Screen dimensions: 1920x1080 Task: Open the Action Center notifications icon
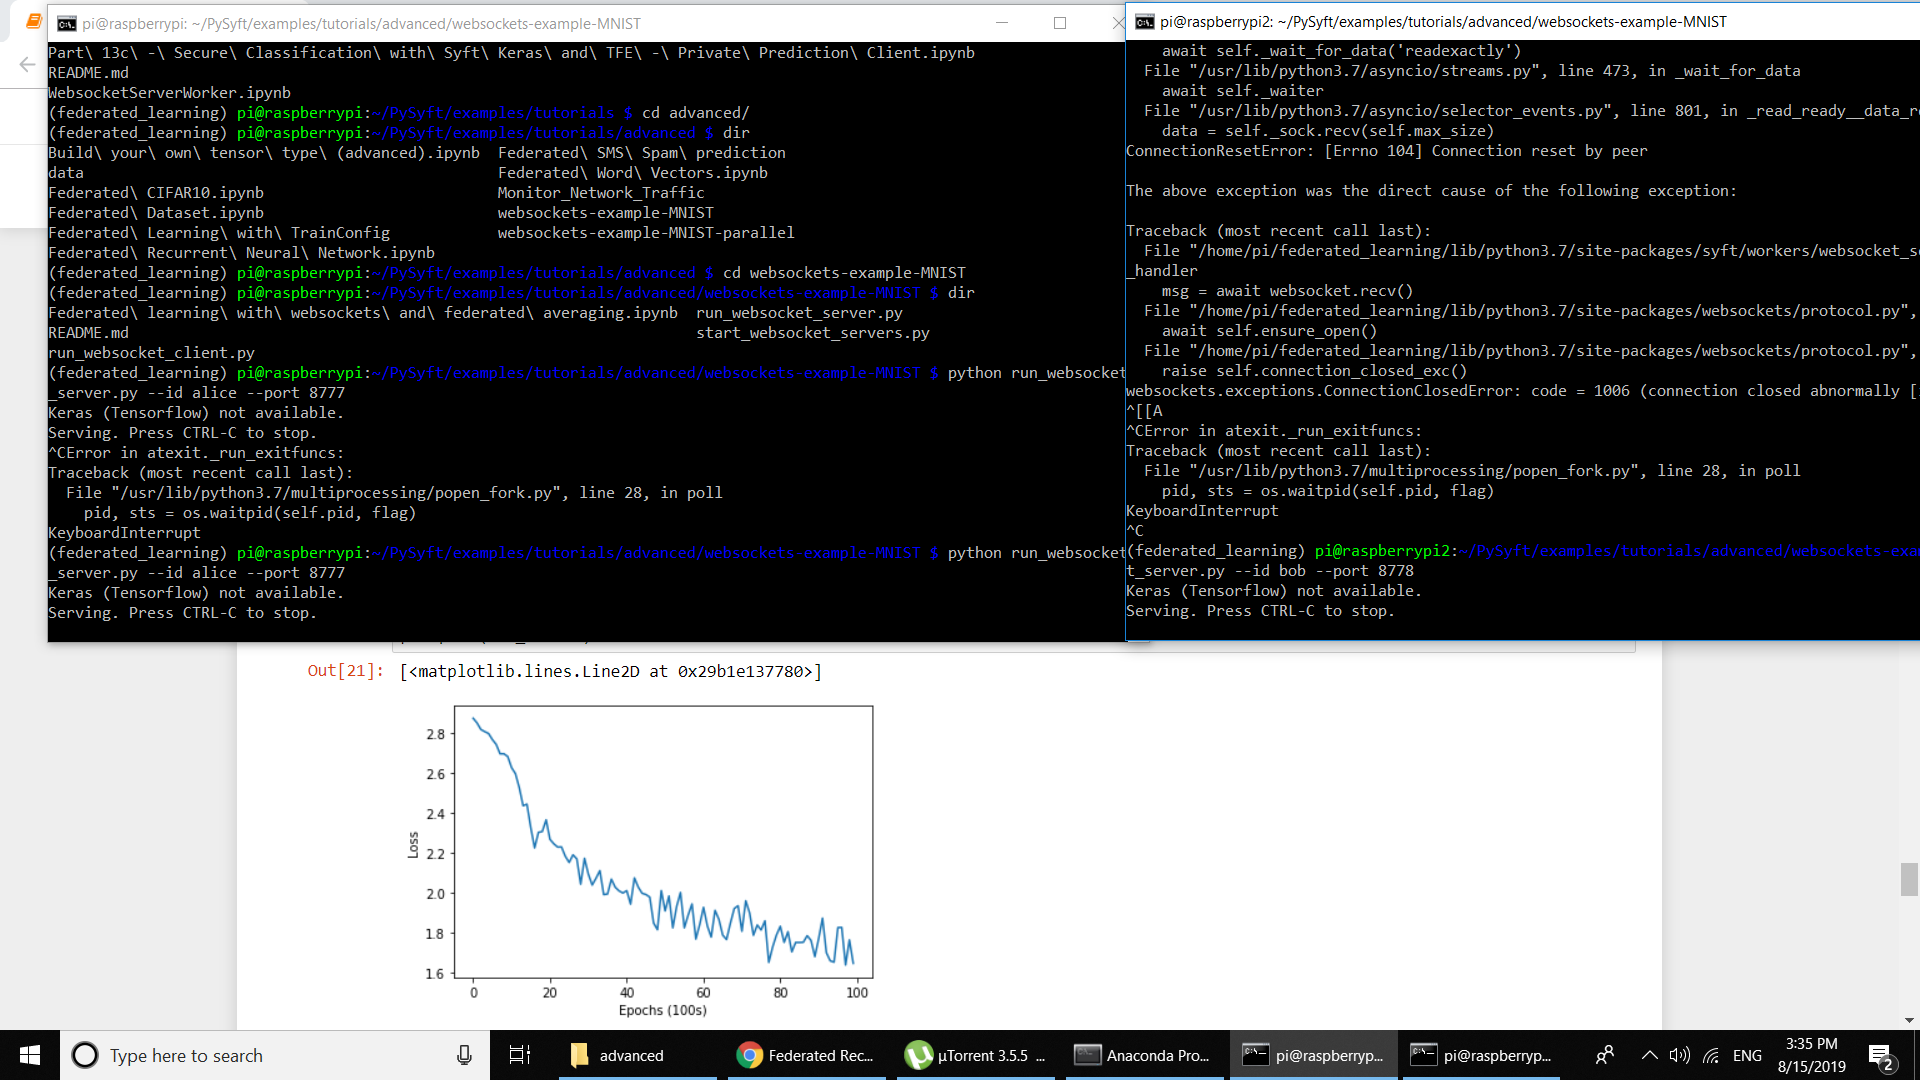(x=1880, y=1056)
